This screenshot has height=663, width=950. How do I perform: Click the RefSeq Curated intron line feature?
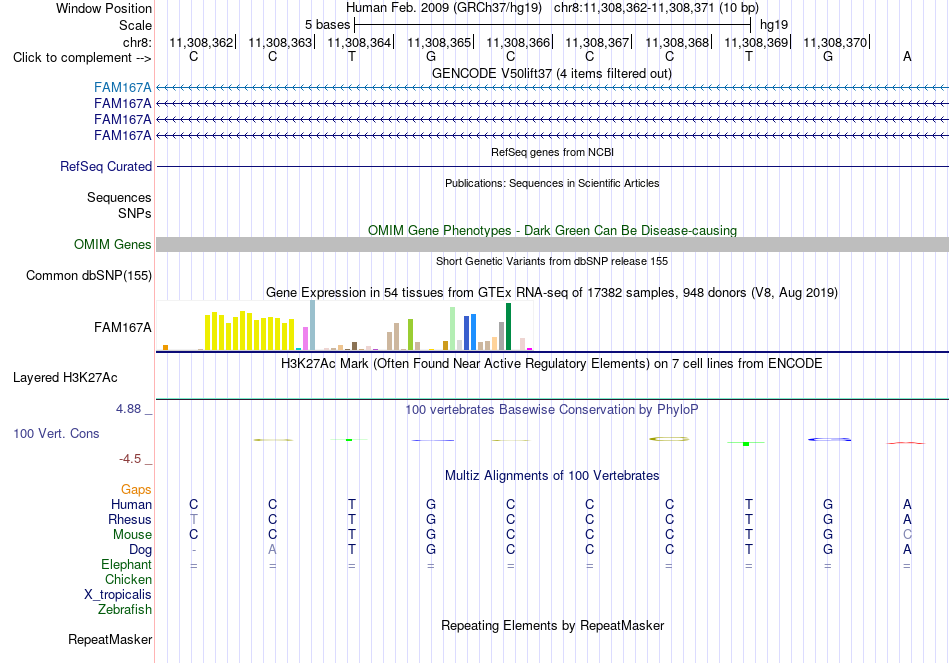(x=552, y=166)
